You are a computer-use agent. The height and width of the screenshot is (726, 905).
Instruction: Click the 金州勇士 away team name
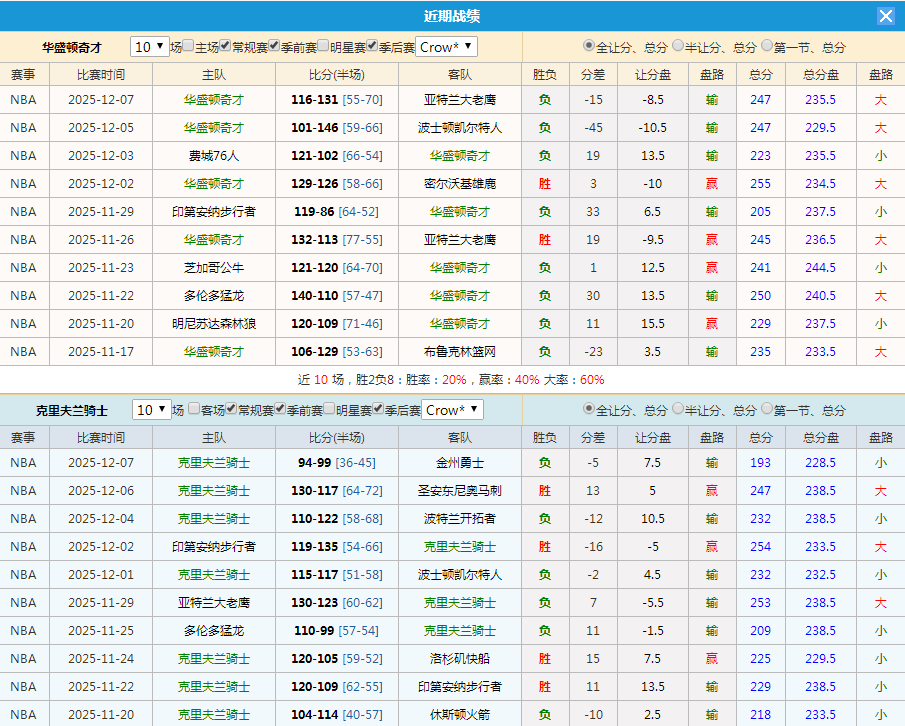[459, 463]
